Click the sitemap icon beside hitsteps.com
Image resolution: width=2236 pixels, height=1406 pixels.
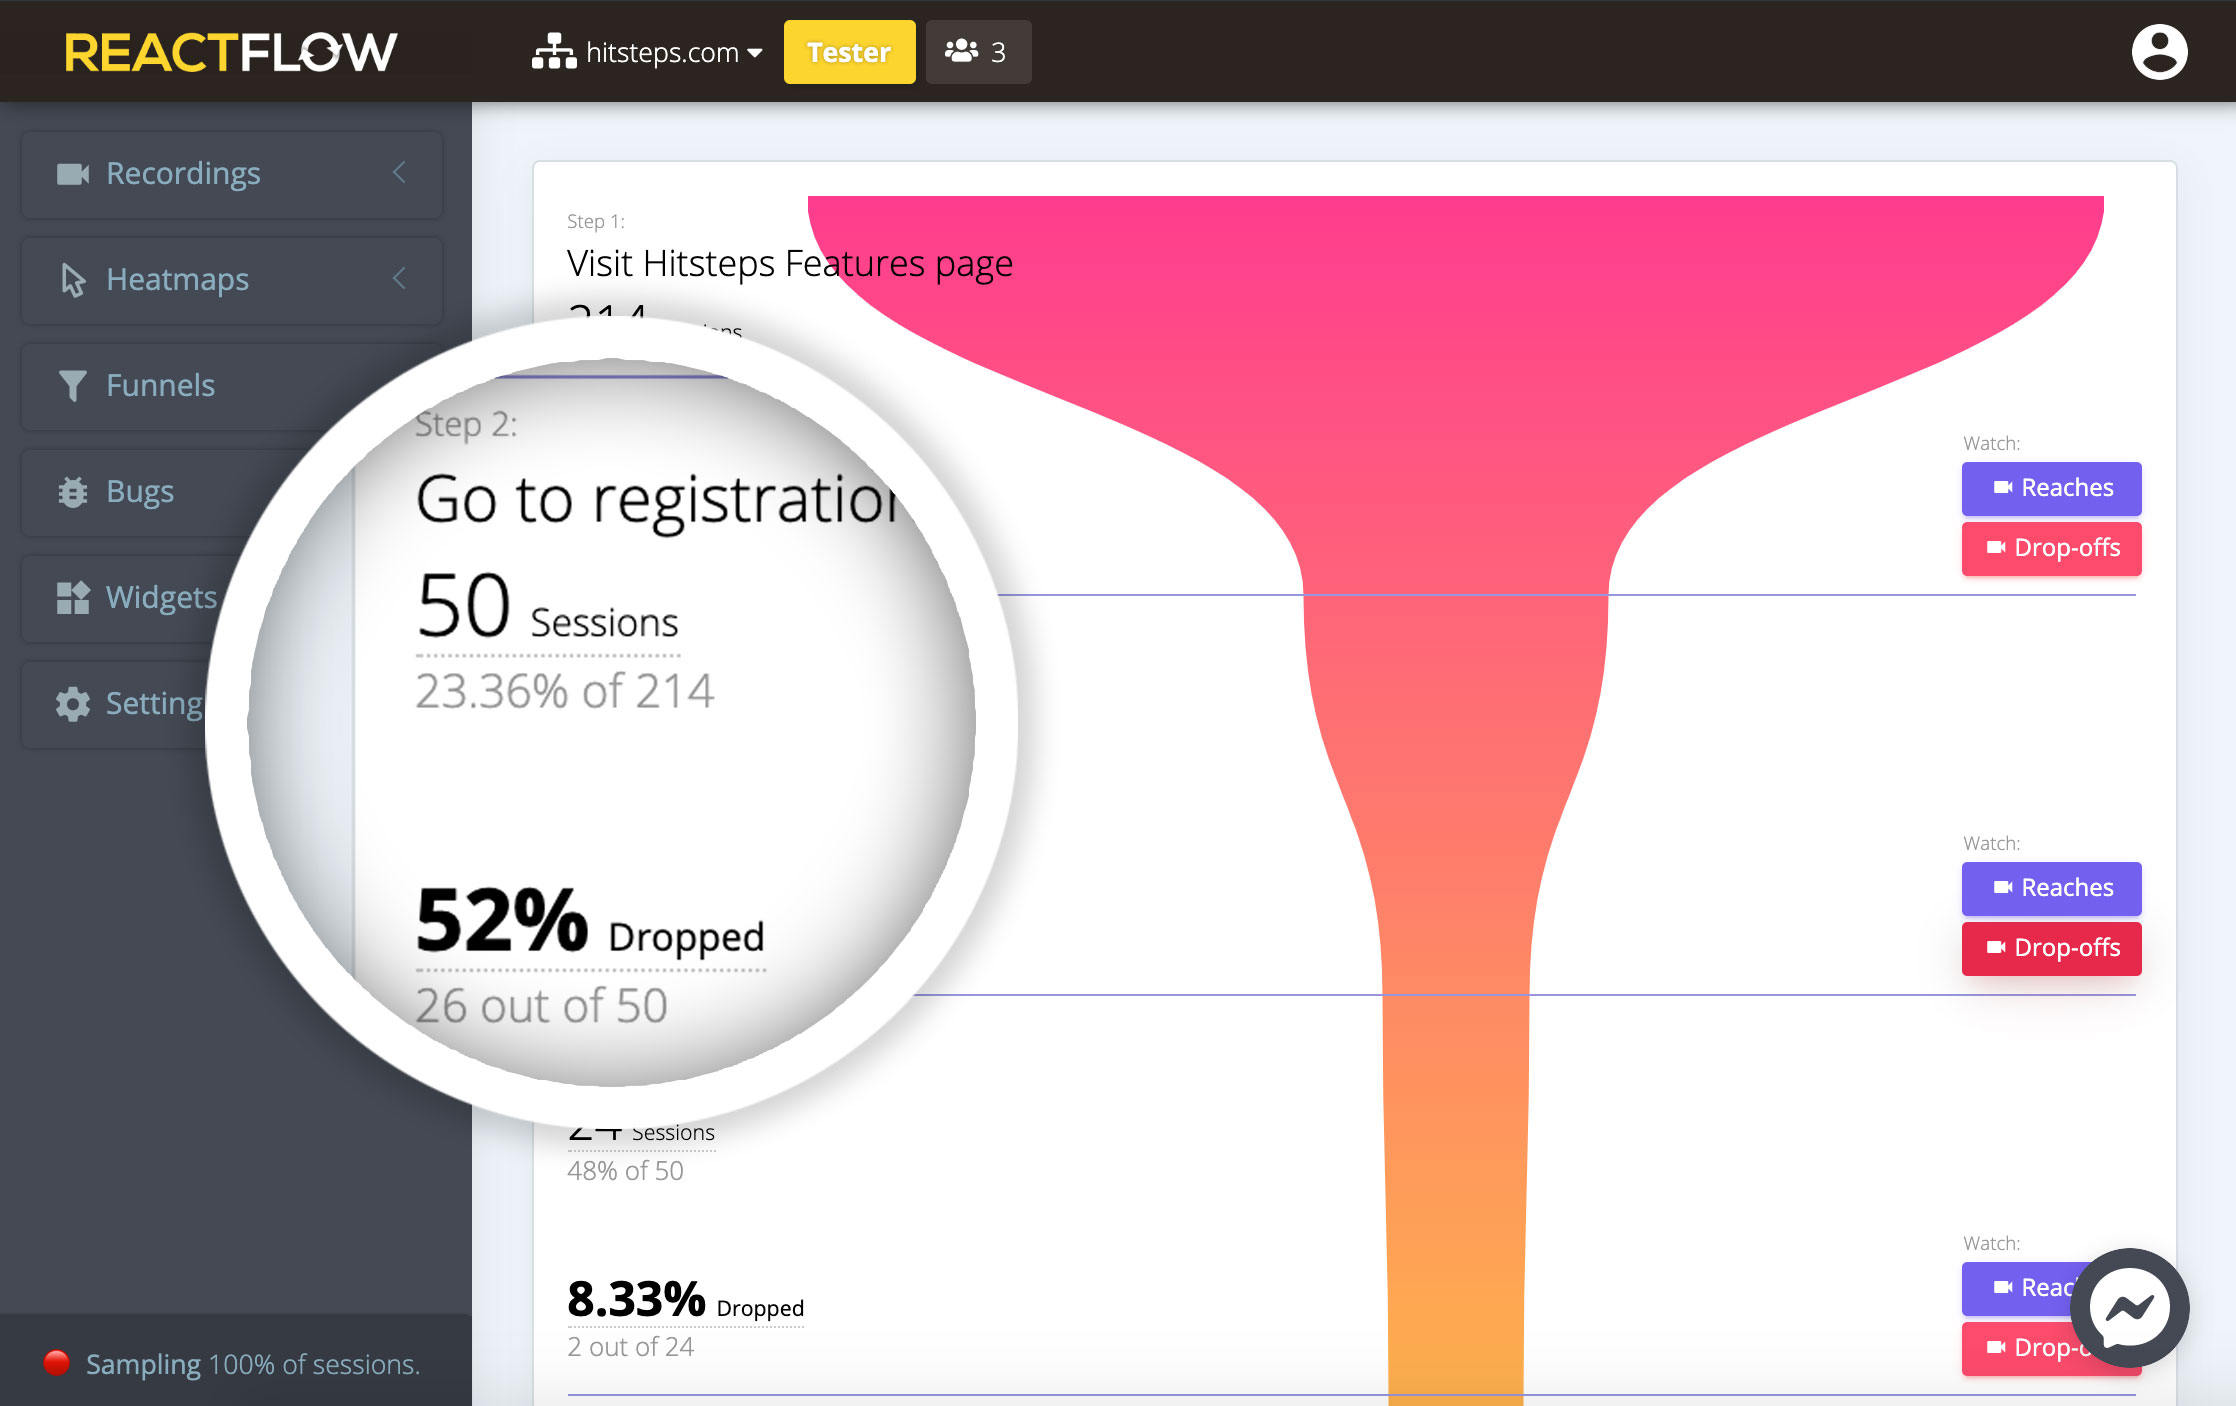(554, 52)
